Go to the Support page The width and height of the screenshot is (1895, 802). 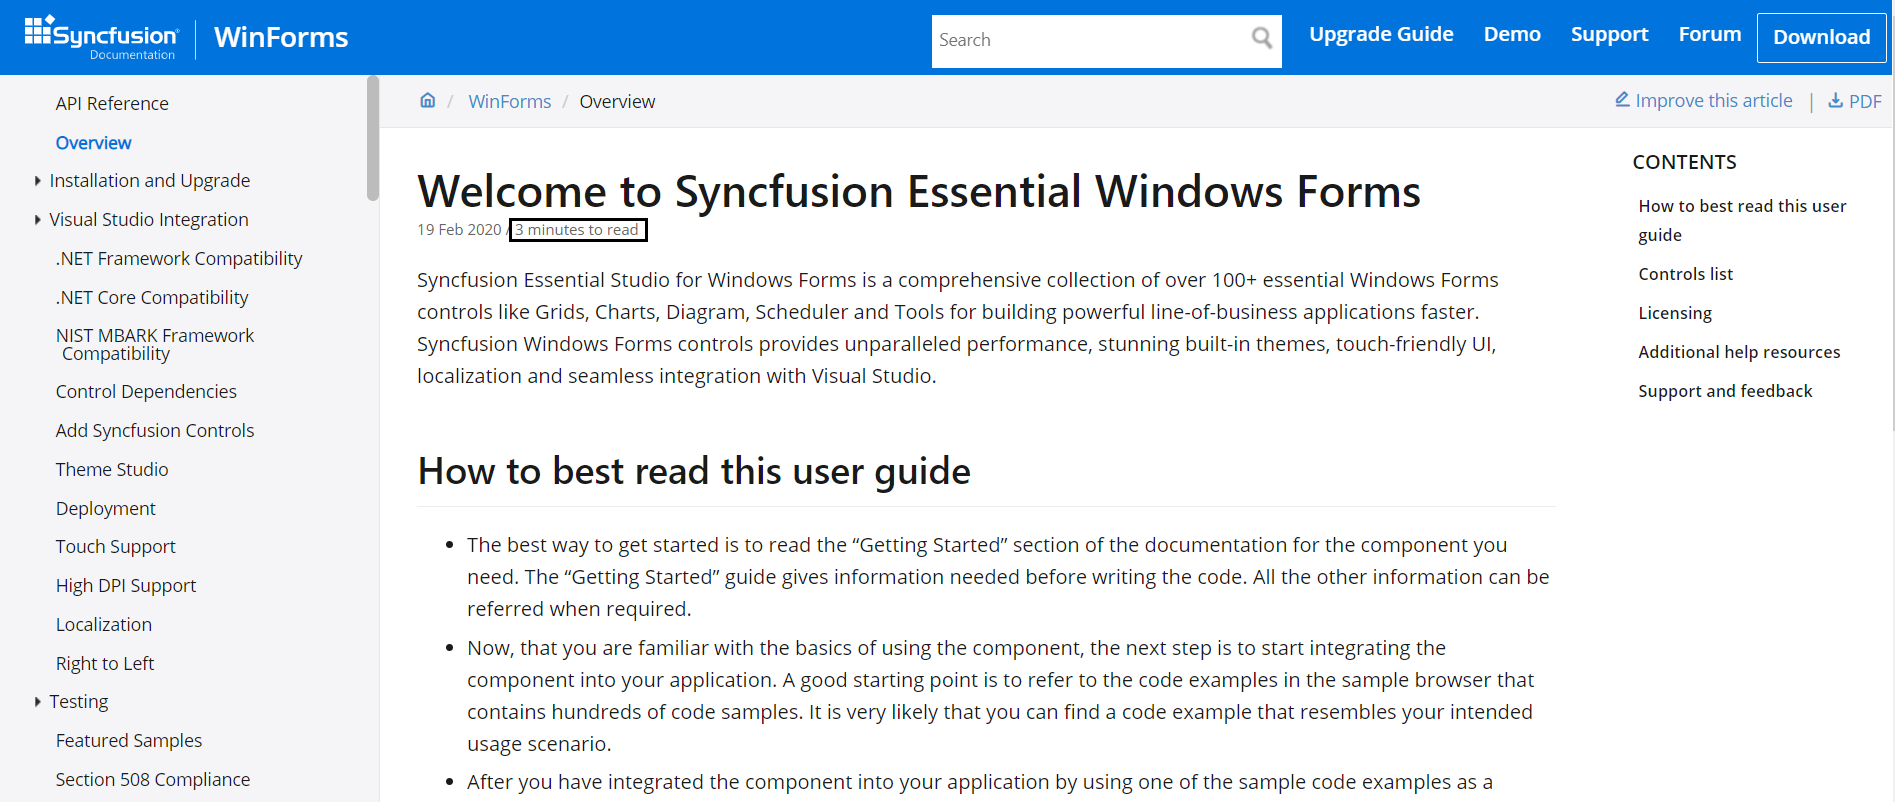pyautogui.click(x=1609, y=35)
